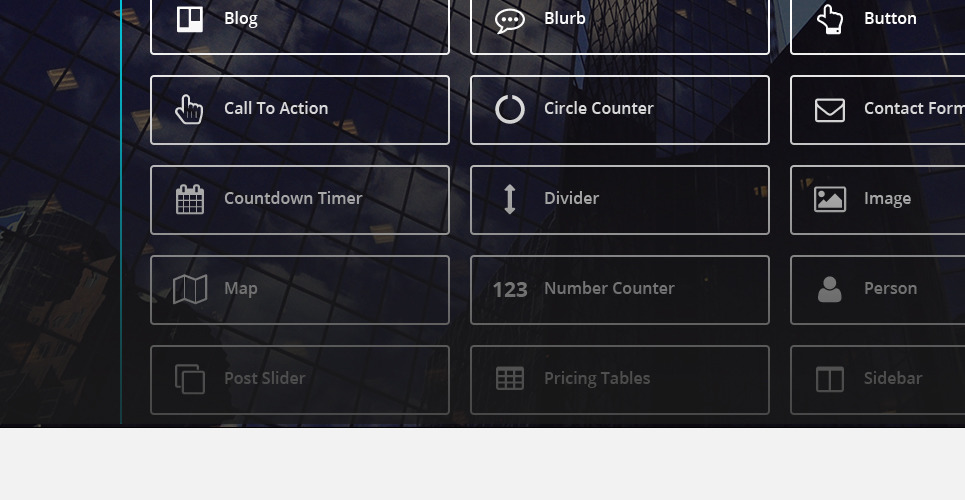The height and width of the screenshot is (500, 965).
Task: Click the Blurb speech bubble icon
Action: 510,19
